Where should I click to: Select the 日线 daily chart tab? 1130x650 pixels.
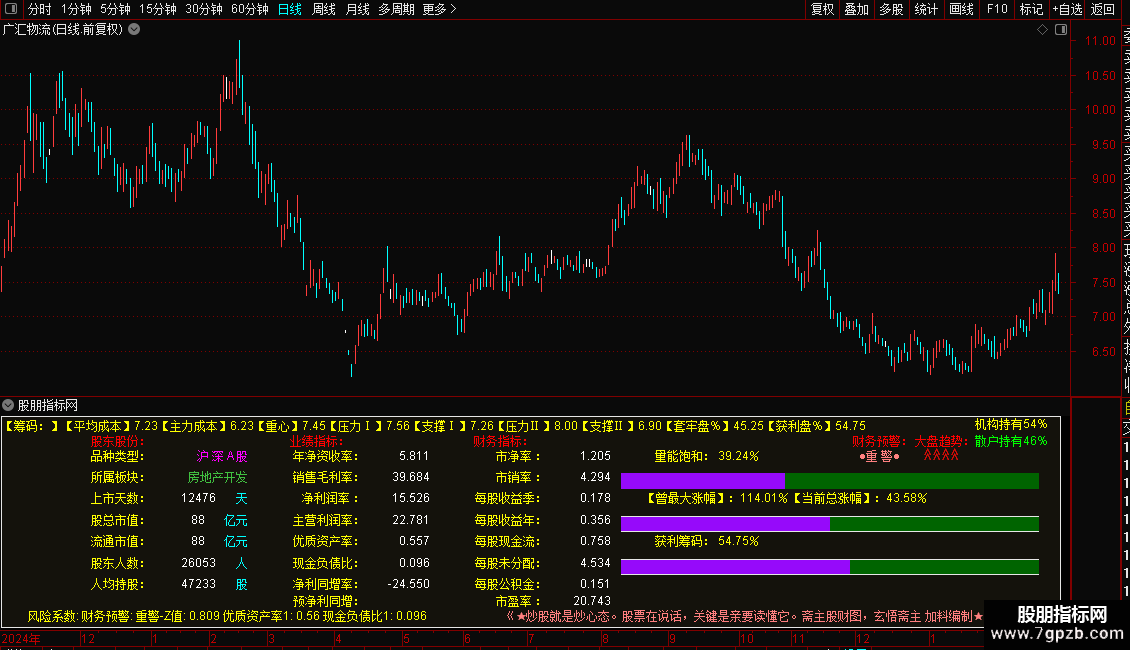[x=290, y=9]
